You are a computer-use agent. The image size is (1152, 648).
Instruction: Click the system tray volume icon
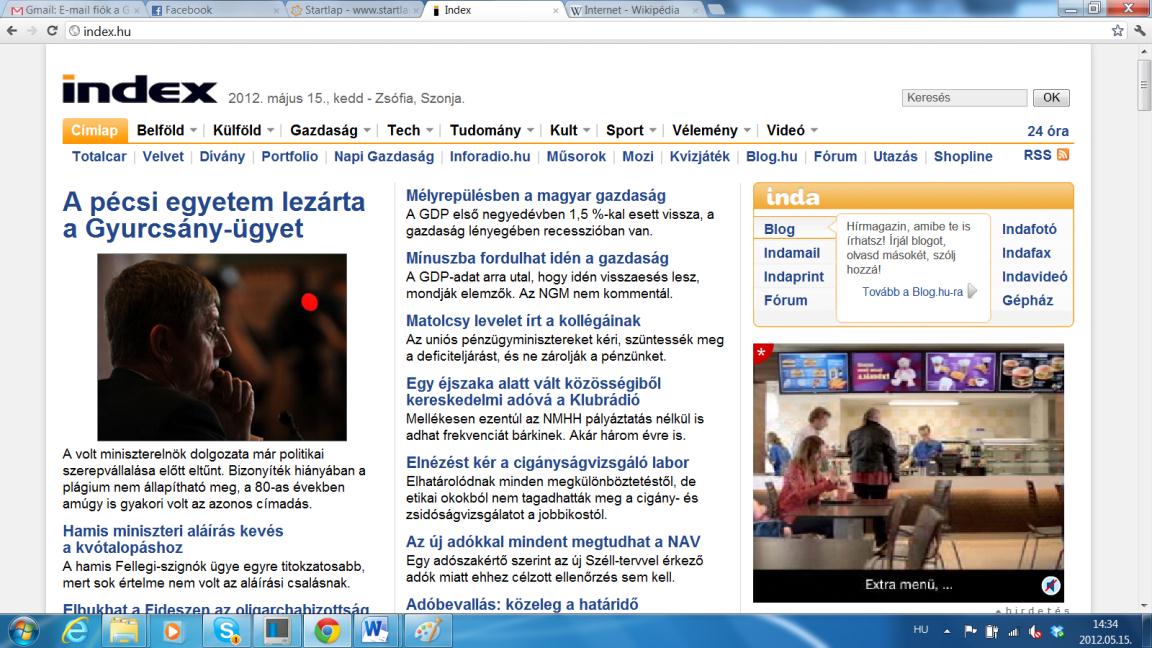pyautogui.click(x=1035, y=631)
